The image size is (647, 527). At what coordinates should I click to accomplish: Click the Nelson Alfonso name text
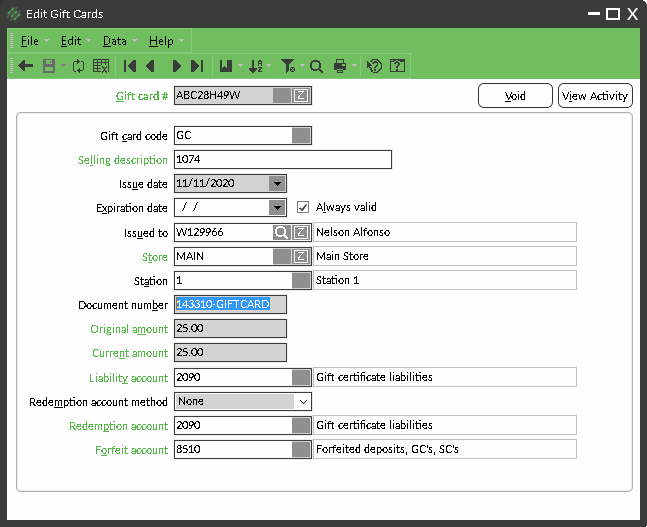[353, 232]
